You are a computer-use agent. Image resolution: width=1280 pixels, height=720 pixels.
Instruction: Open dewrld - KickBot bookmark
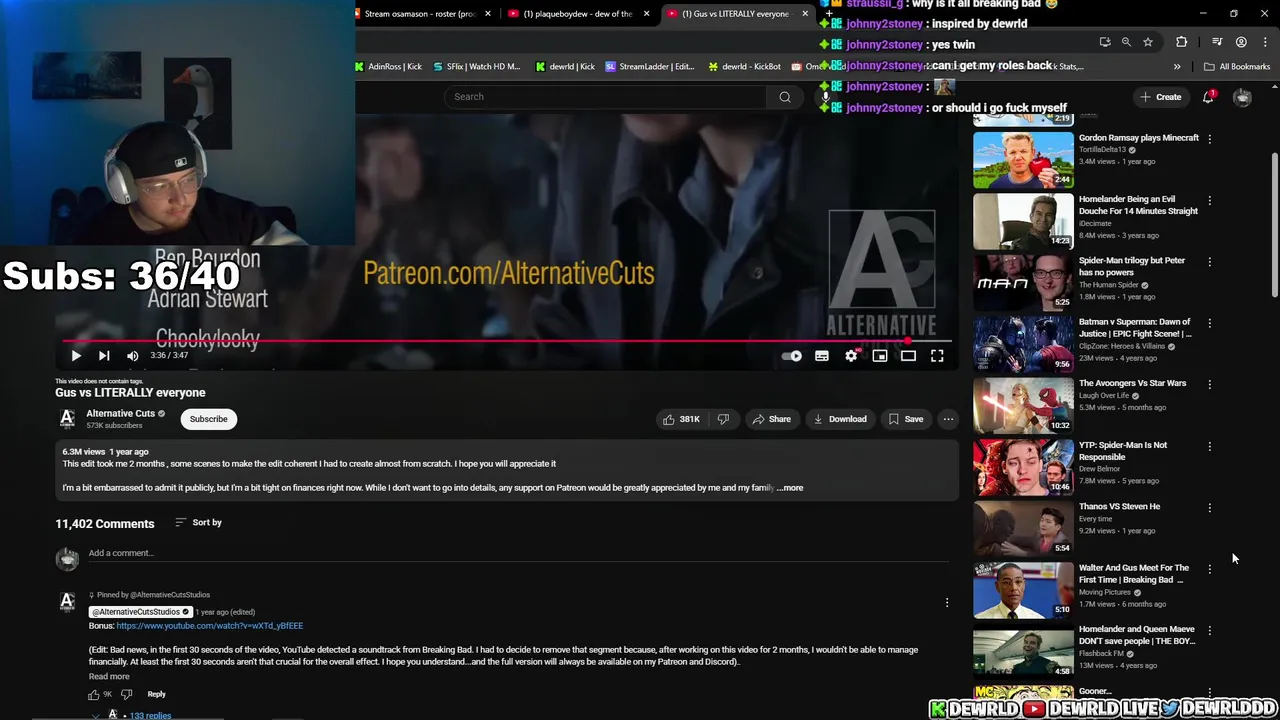point(745,67)
